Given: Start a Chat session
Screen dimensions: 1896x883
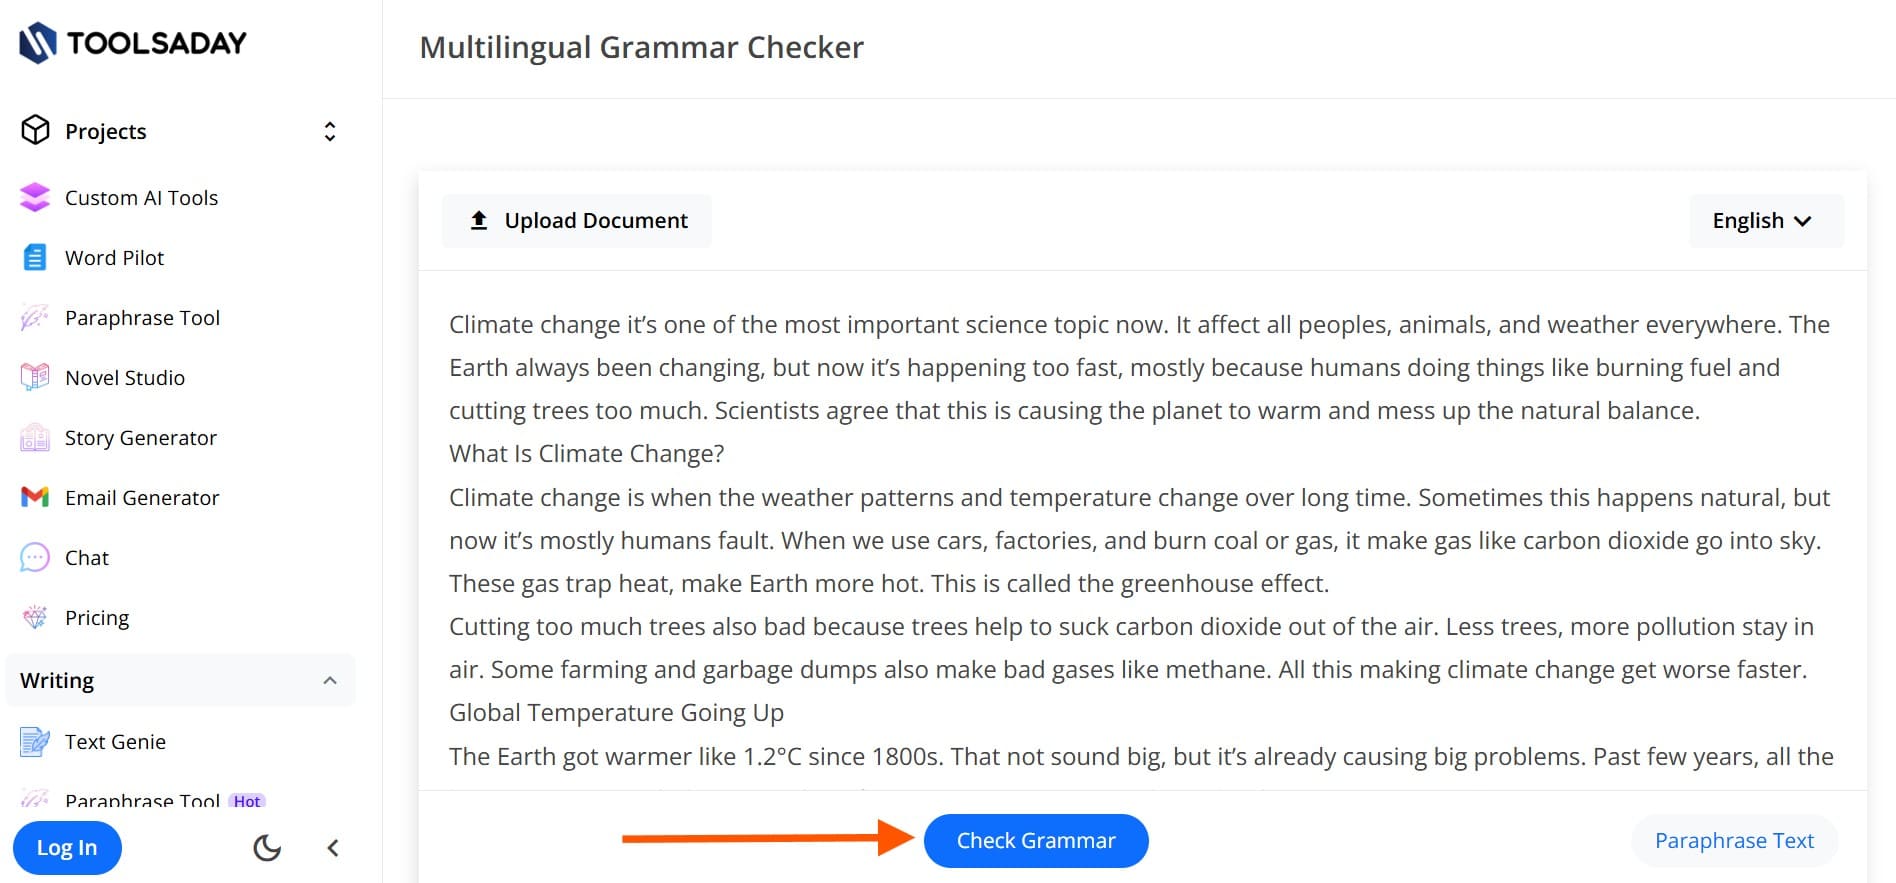Looking at the screenshot, I should 87,557.
